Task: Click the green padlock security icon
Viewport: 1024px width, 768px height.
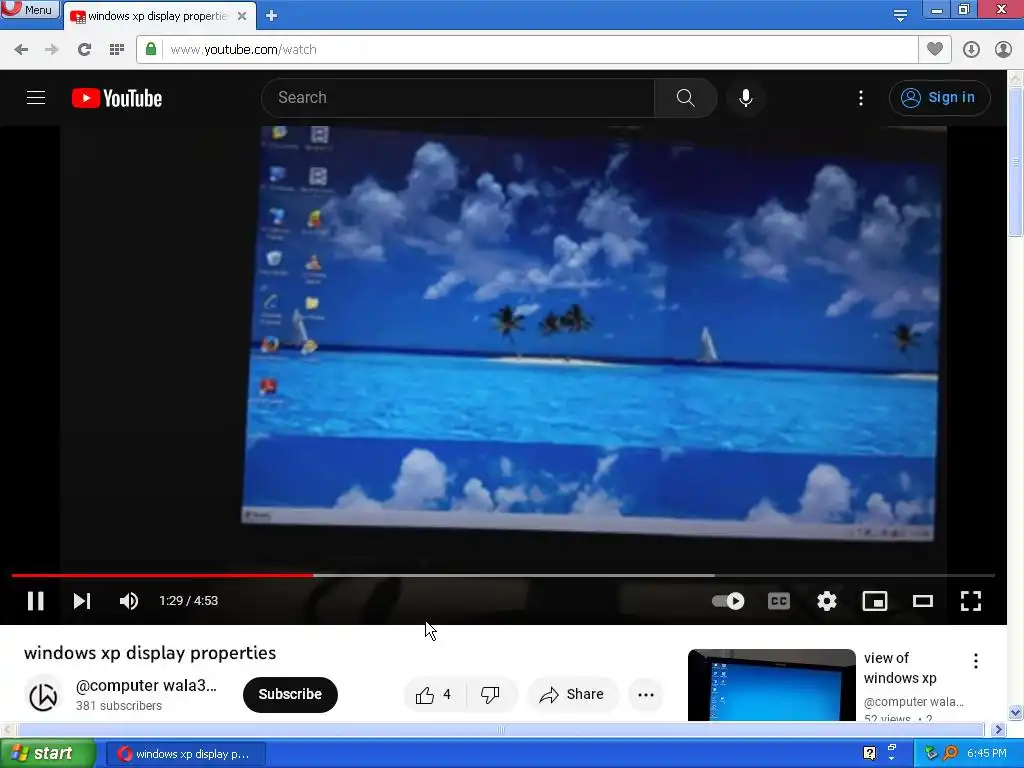Action: (x=151, y=49)
